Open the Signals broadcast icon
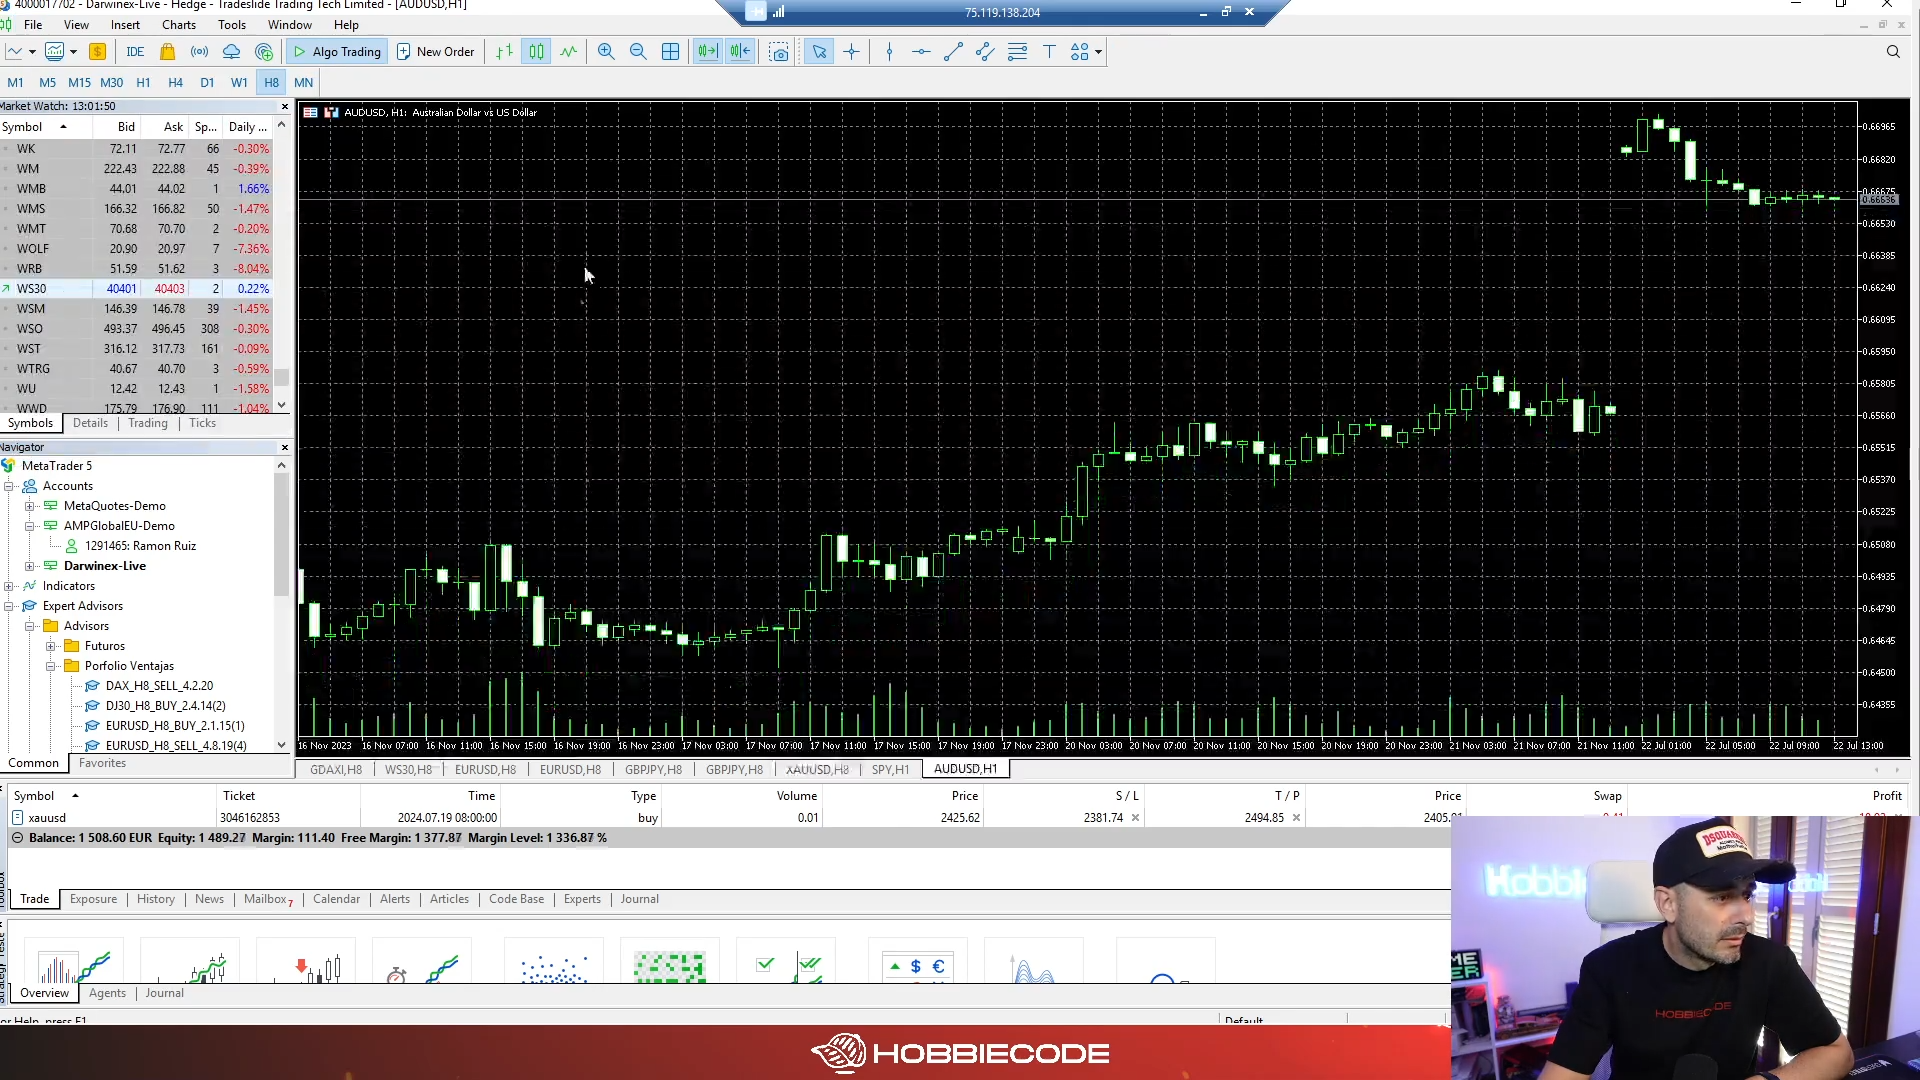 click(x=200, y=52)
